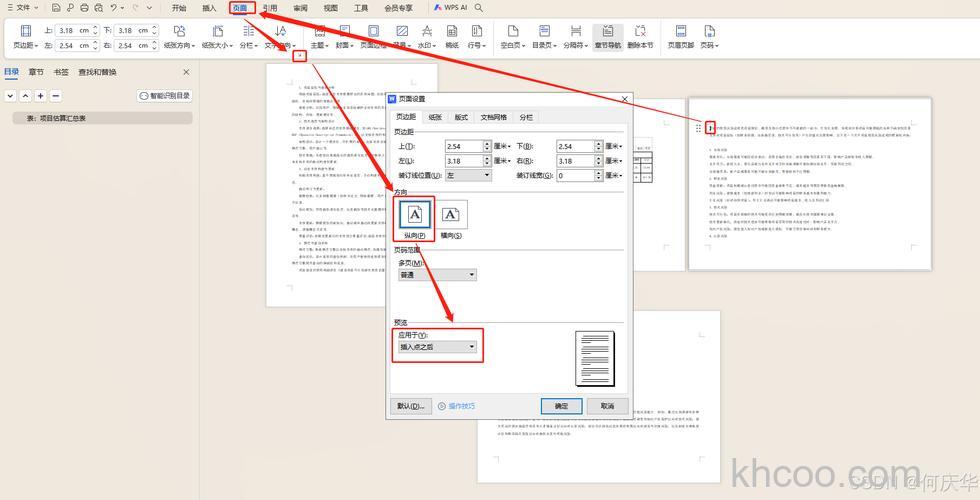Click the 删除本节 delete section icon
980x500 pixels.
[x=640, y=38]
